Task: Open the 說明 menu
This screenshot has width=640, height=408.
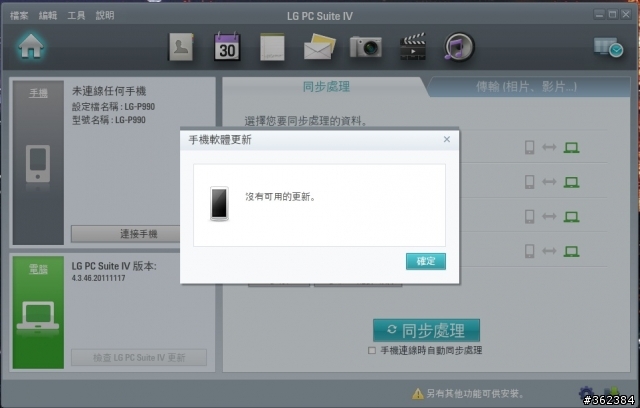Action: (x=105, y=16)
